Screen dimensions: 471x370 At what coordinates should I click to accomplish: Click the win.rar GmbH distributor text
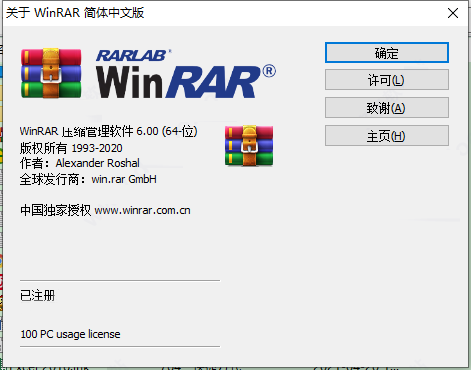[124, 179]
